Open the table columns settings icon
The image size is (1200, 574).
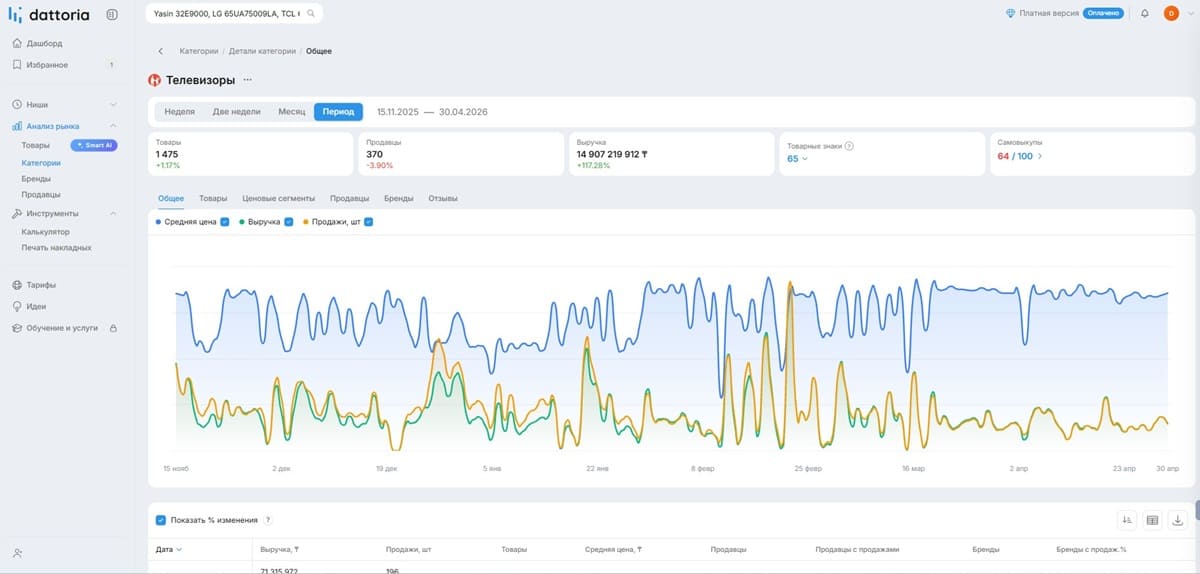click(x=1152, y=520)
